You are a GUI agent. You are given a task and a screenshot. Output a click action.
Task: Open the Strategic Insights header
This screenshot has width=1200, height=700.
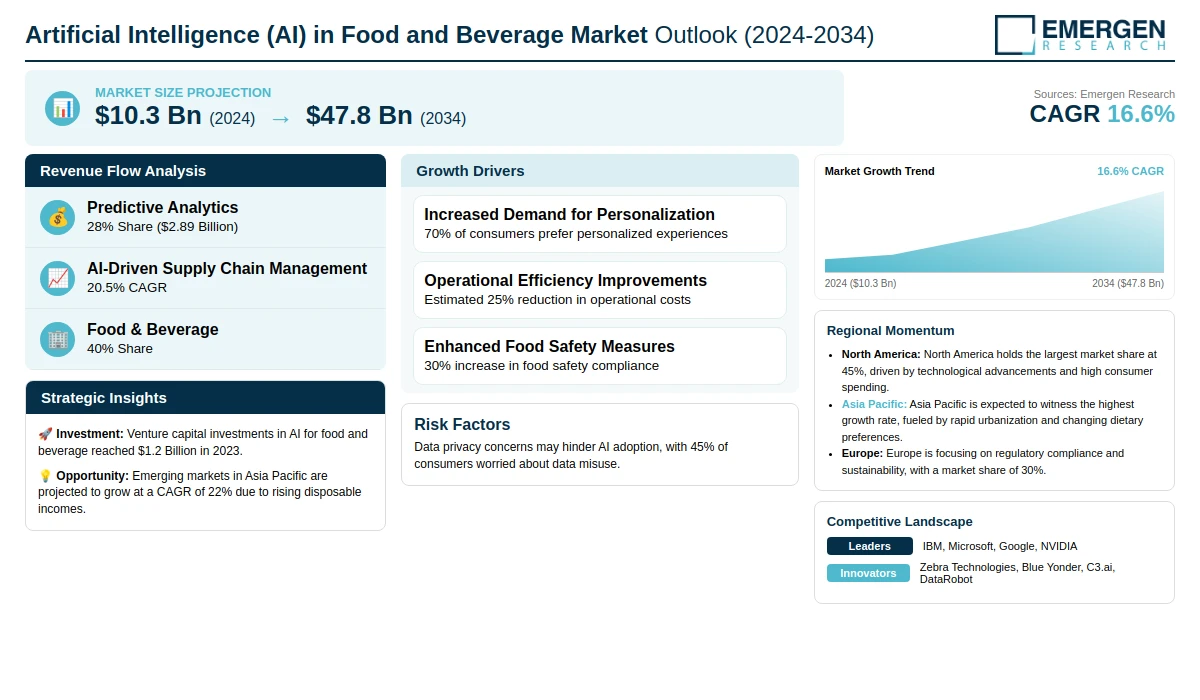tap(205, 398)
